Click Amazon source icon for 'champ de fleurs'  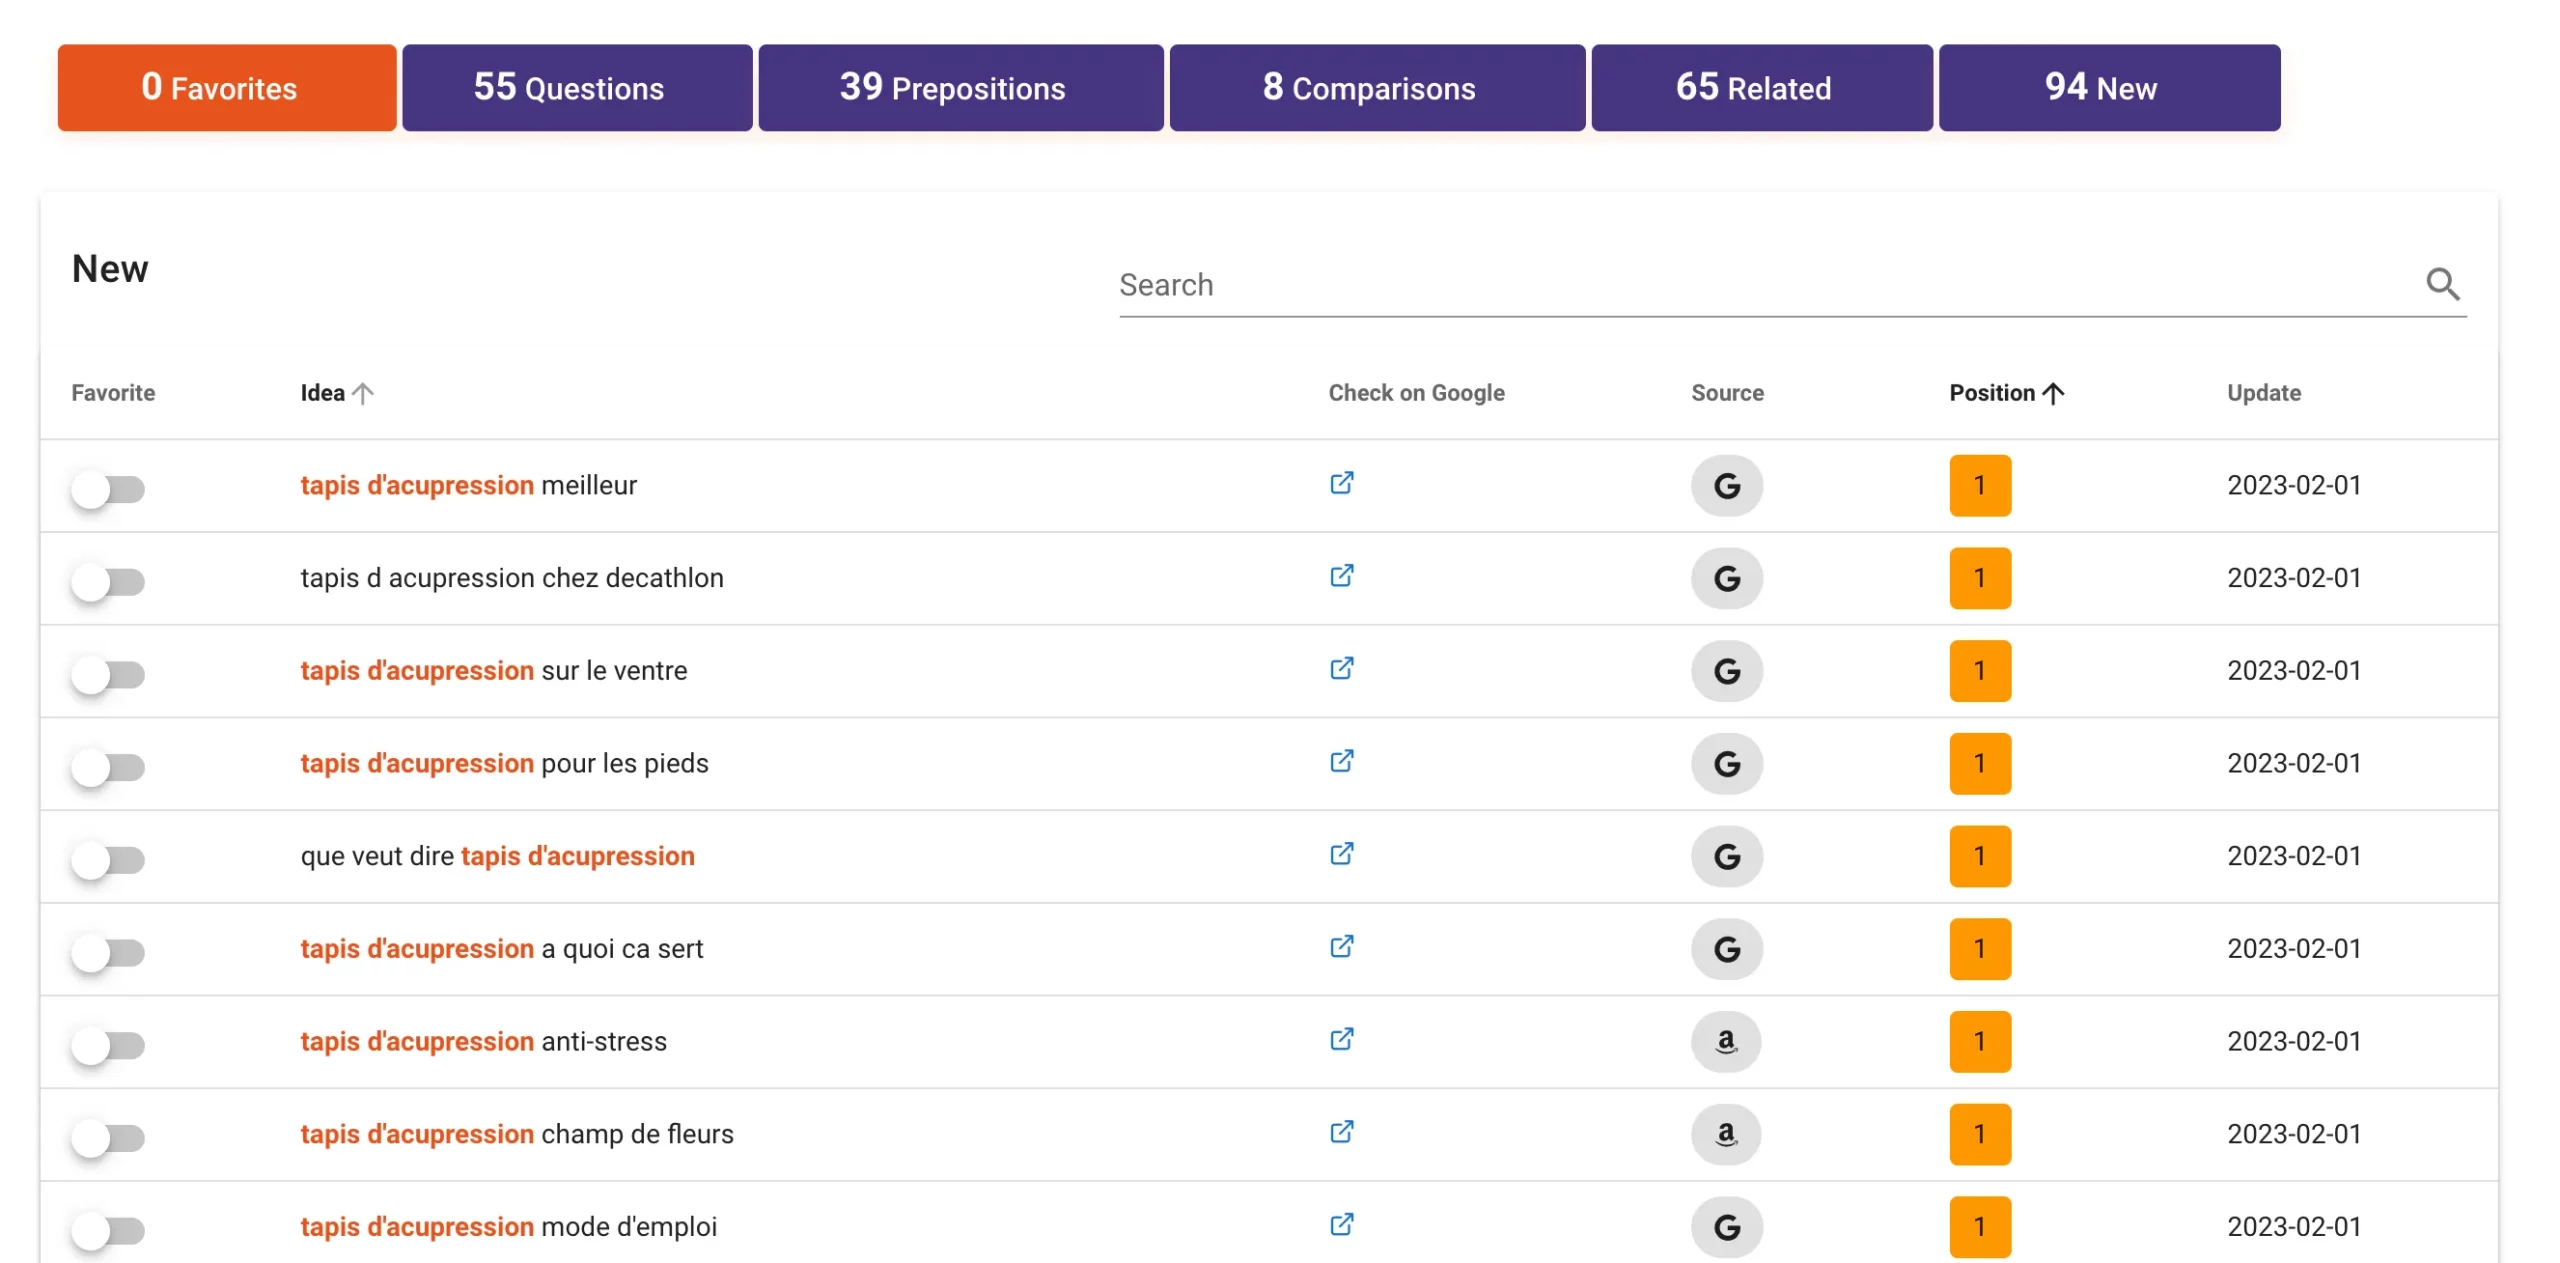click(x=1726, y=1134)
